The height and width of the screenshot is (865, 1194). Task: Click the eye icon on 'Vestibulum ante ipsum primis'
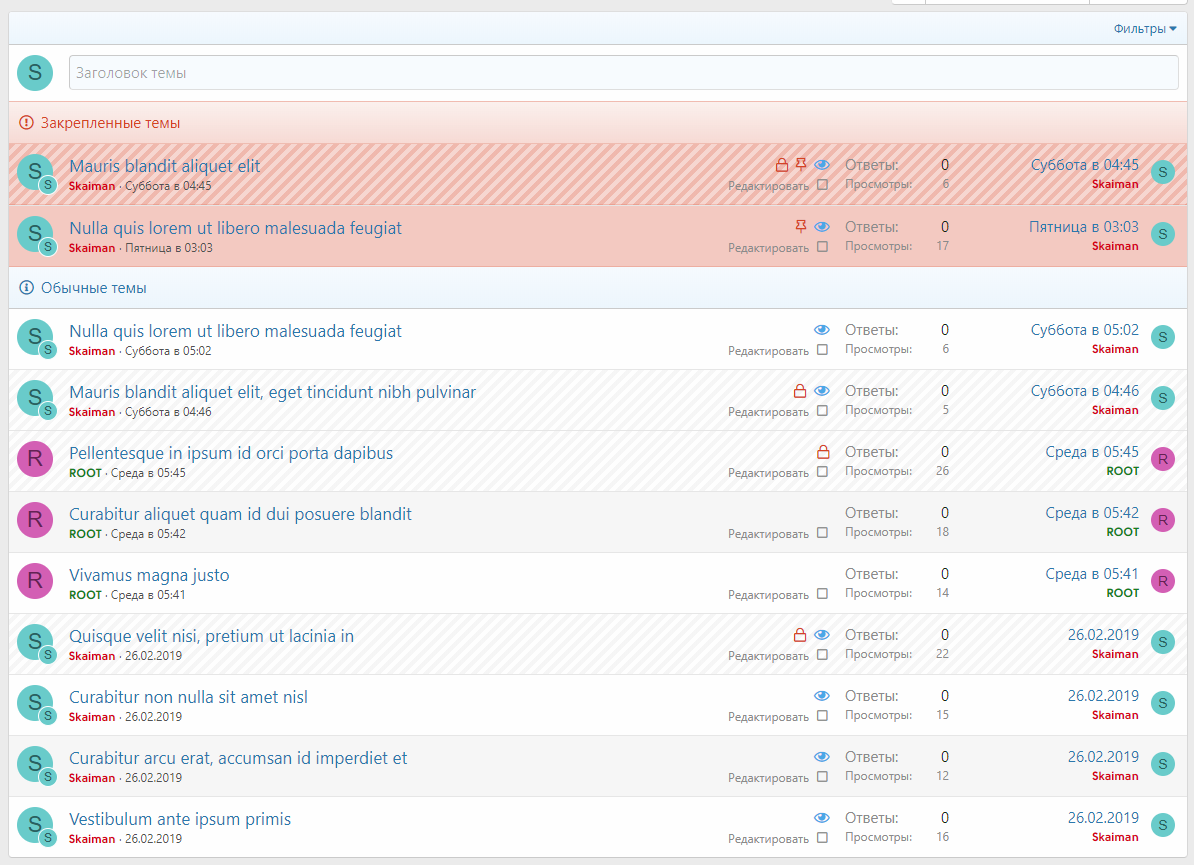point(822,818)
